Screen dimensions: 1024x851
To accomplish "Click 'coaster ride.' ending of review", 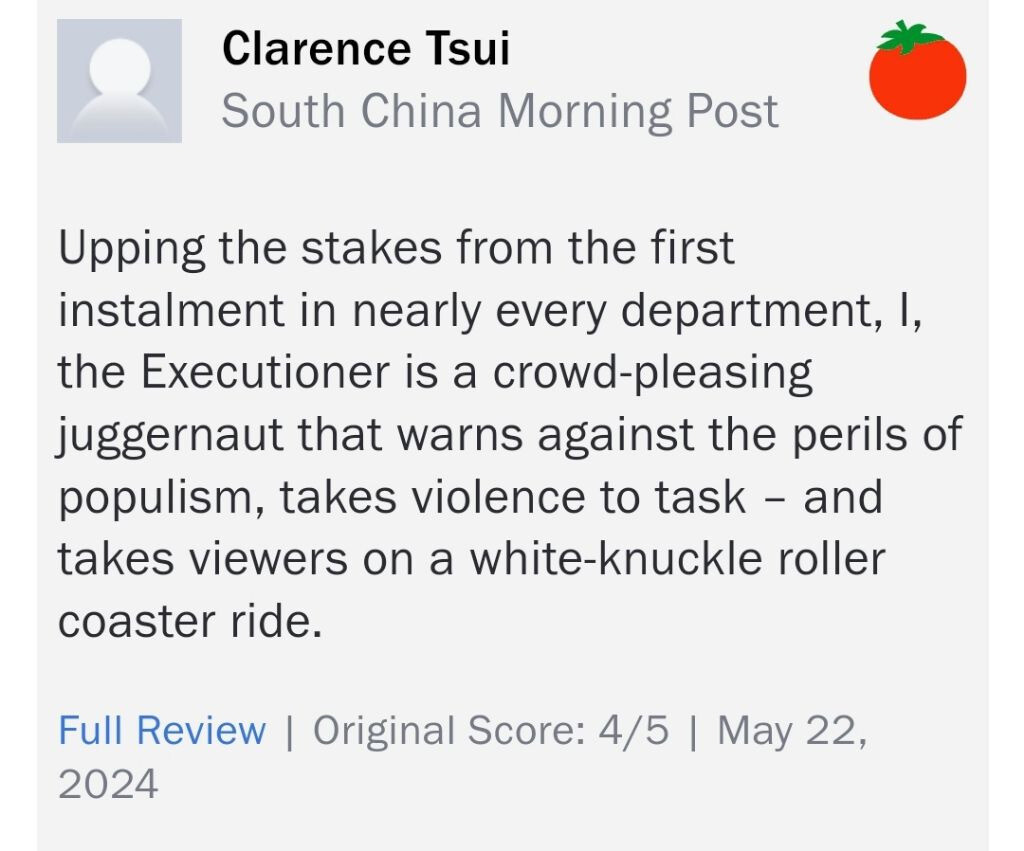I will 191,621.
